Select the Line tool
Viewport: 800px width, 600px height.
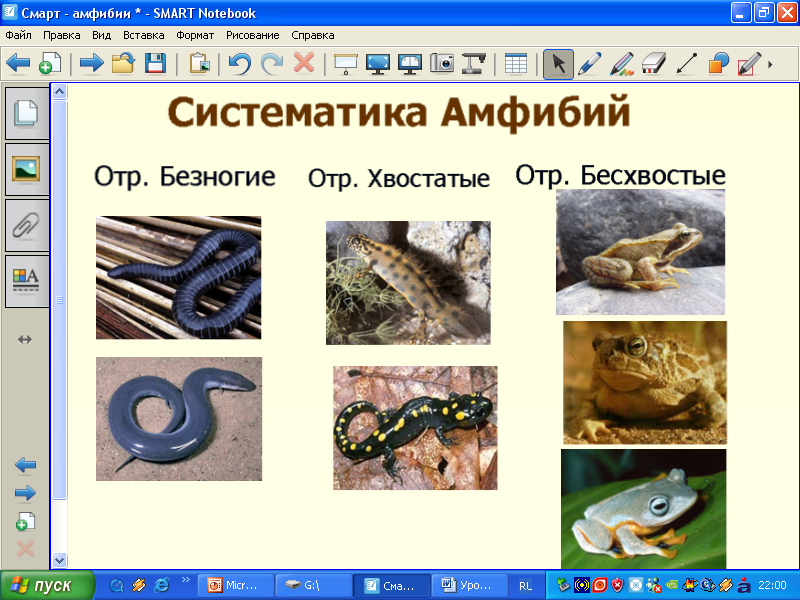point(686,64)
